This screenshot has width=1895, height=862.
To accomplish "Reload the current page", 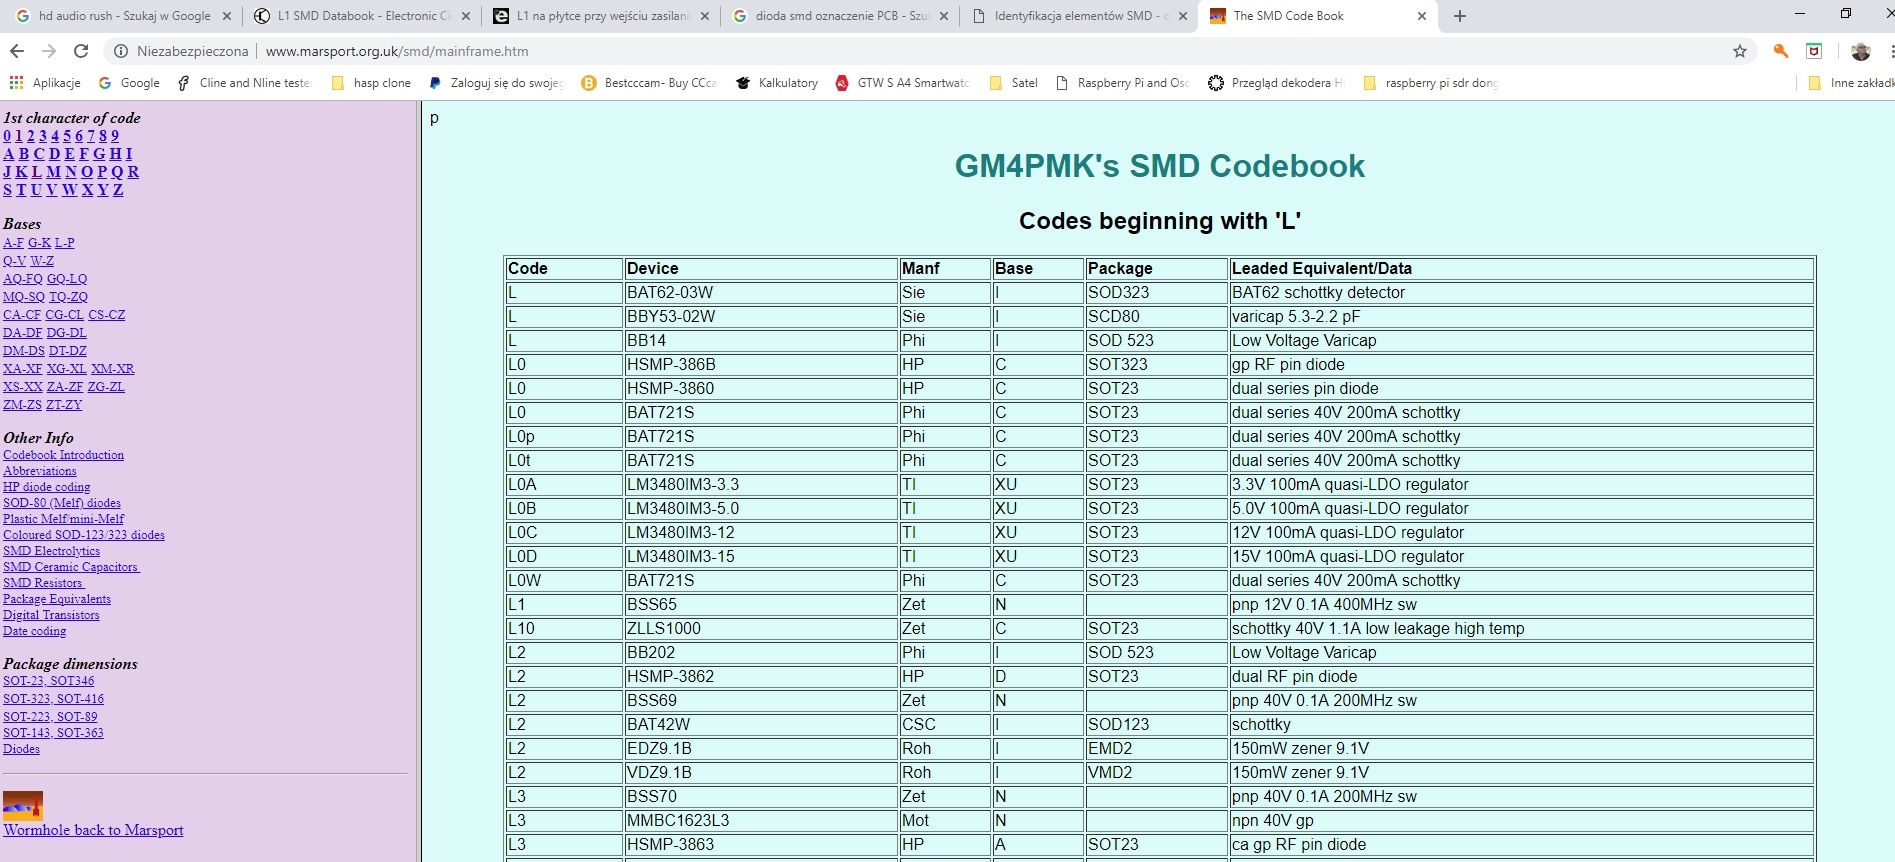I will point(82,51).
